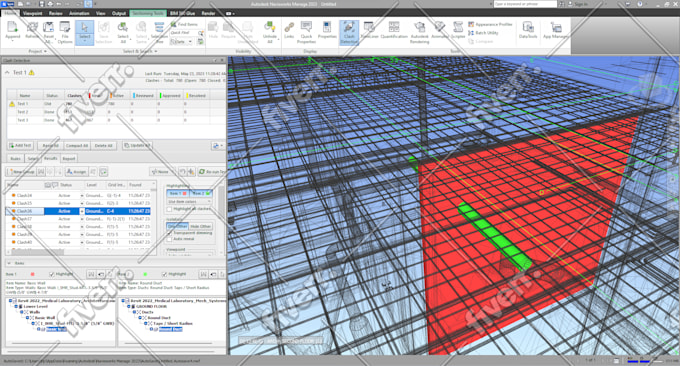Open the Scripter tool
Image resolution: width=680 pixels, height=366 pixels.
[x=458, y=30]
